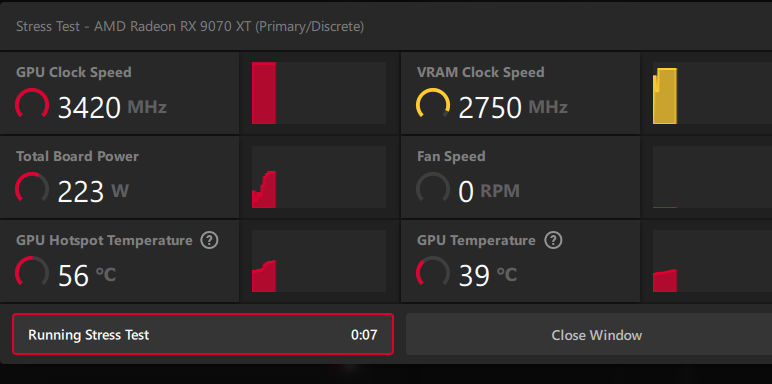Image resolution: width=772 pixels, height=384 pixels.
Task: Click the Fan Speed history graph
Action: tap(712, 177)
